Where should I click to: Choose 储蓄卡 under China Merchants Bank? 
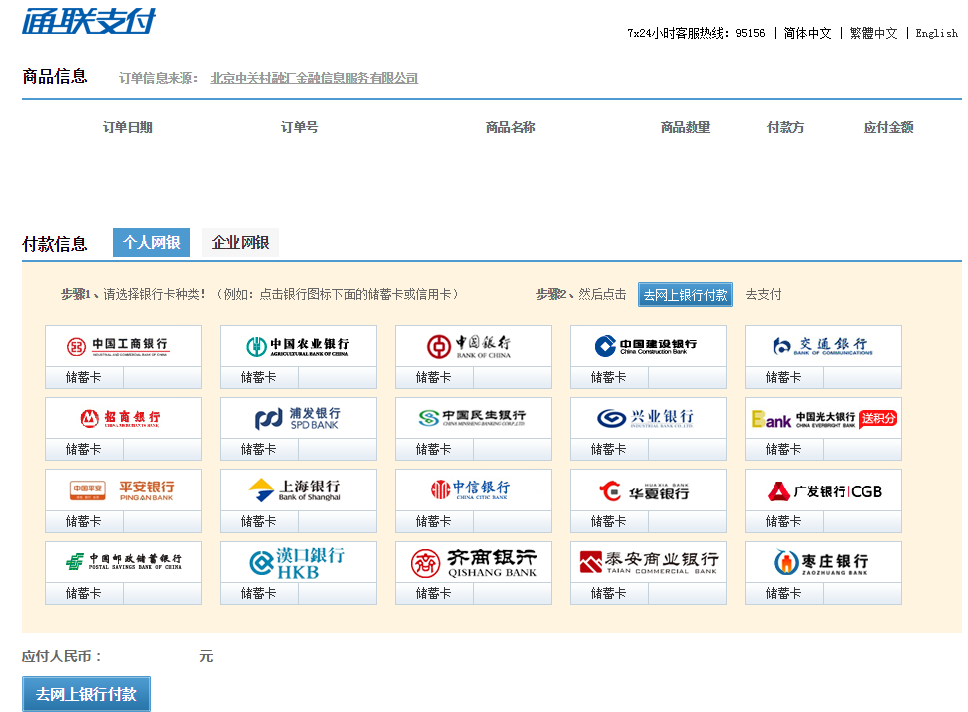84,449
